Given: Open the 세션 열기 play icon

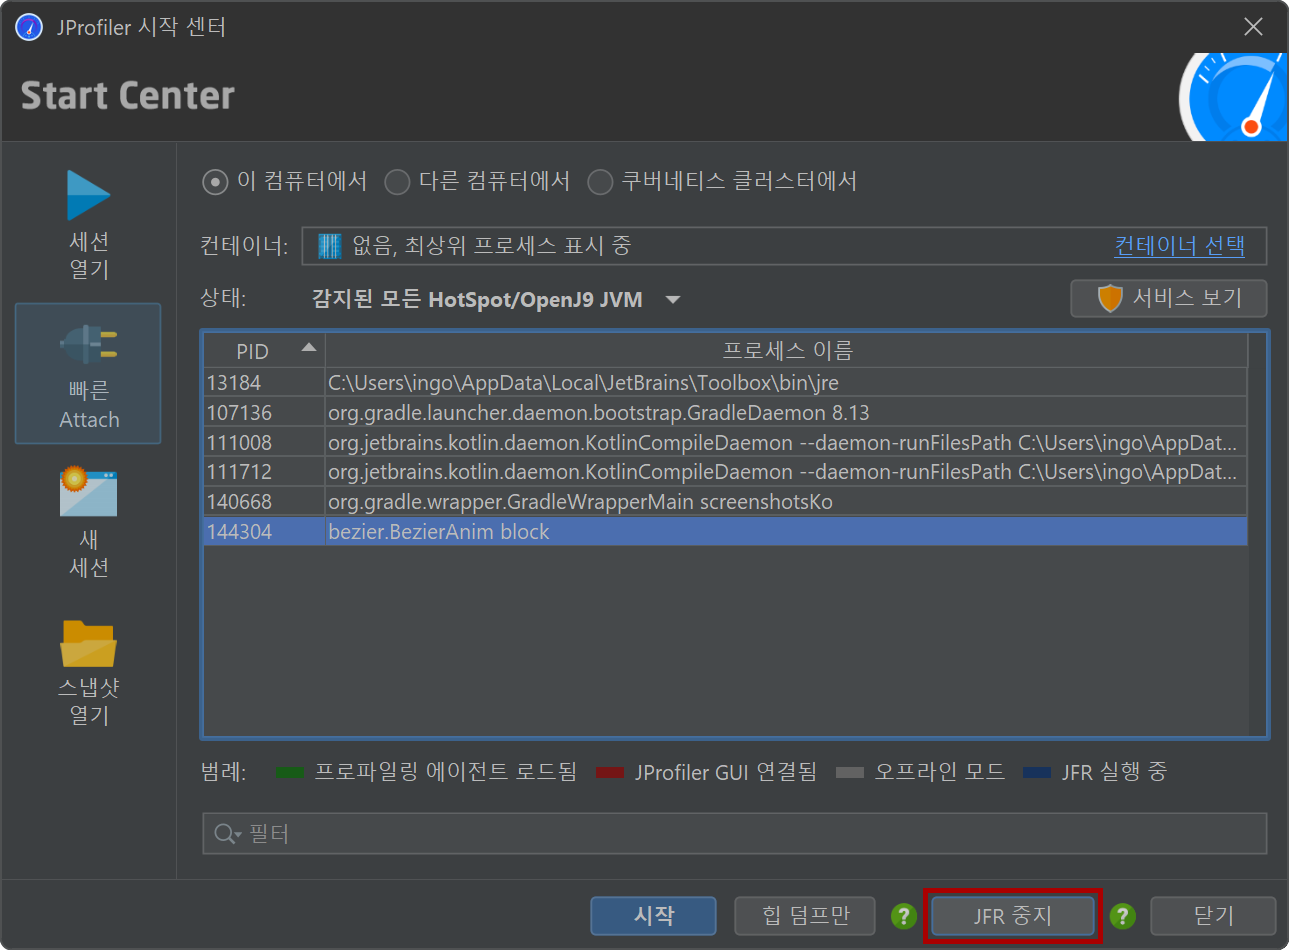Looking at the screenshot, I should coord(88,195).
